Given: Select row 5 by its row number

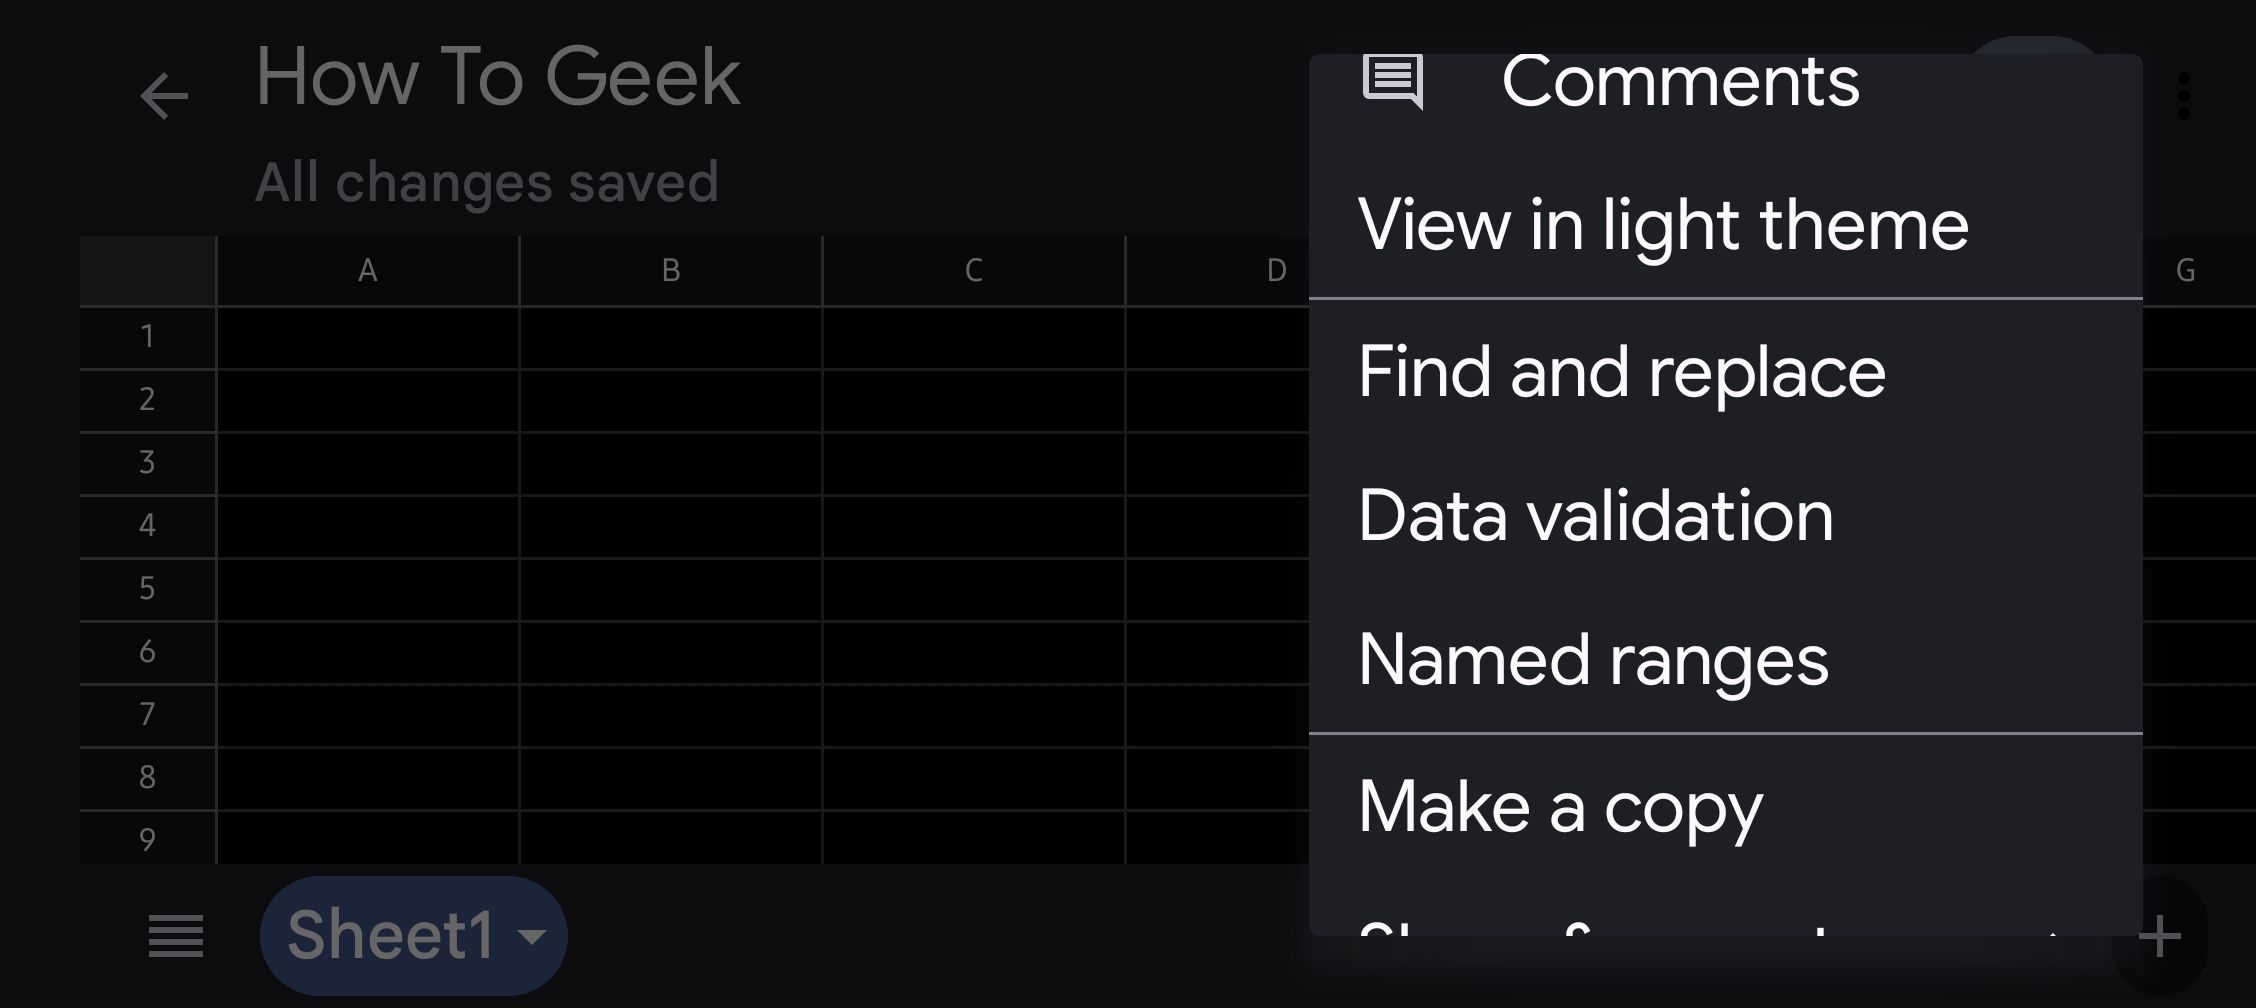Looking at the screenshot, I should tap(147, 588).
